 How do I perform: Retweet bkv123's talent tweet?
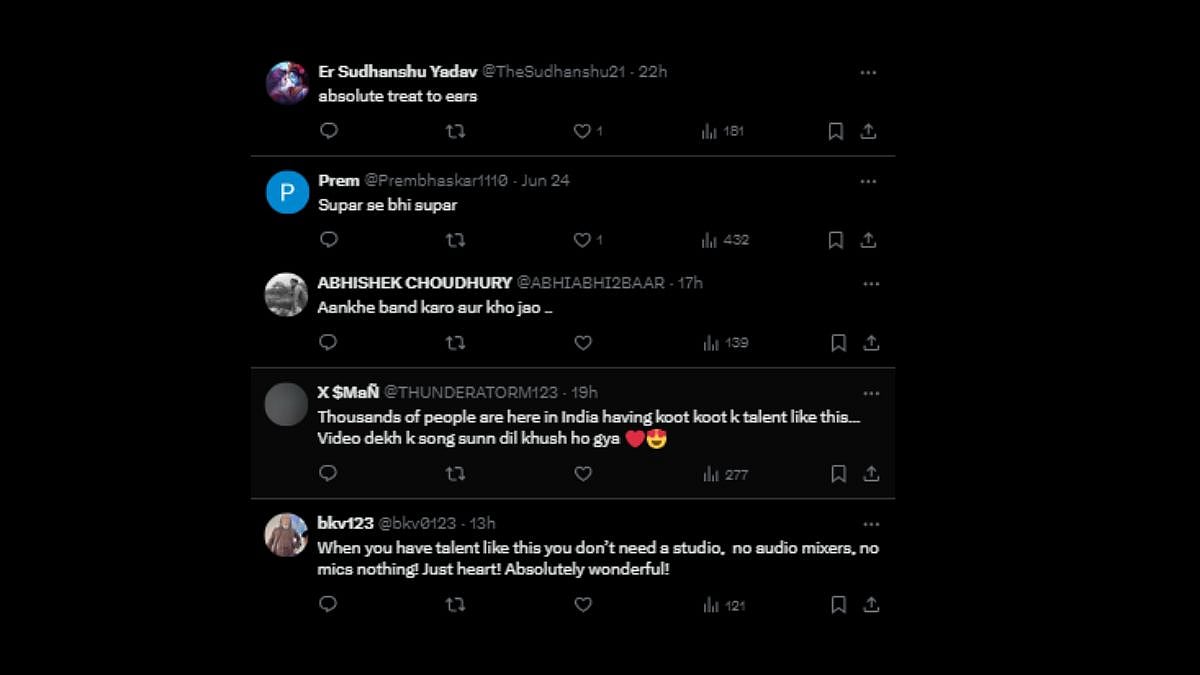(x=455, y=605)
